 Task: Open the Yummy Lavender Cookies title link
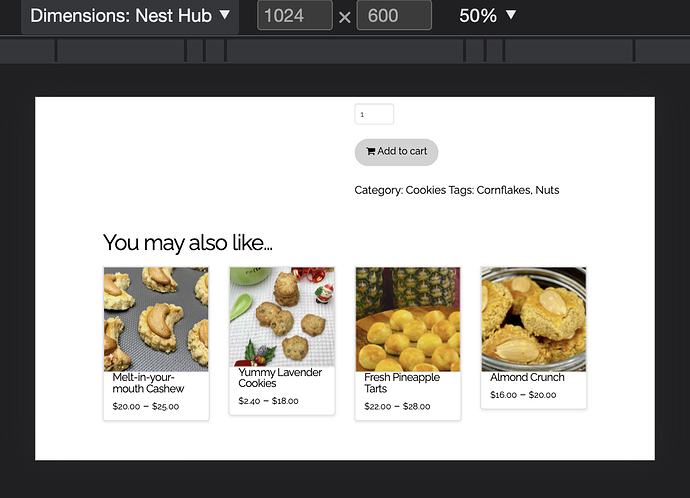(x=266, y=378)
